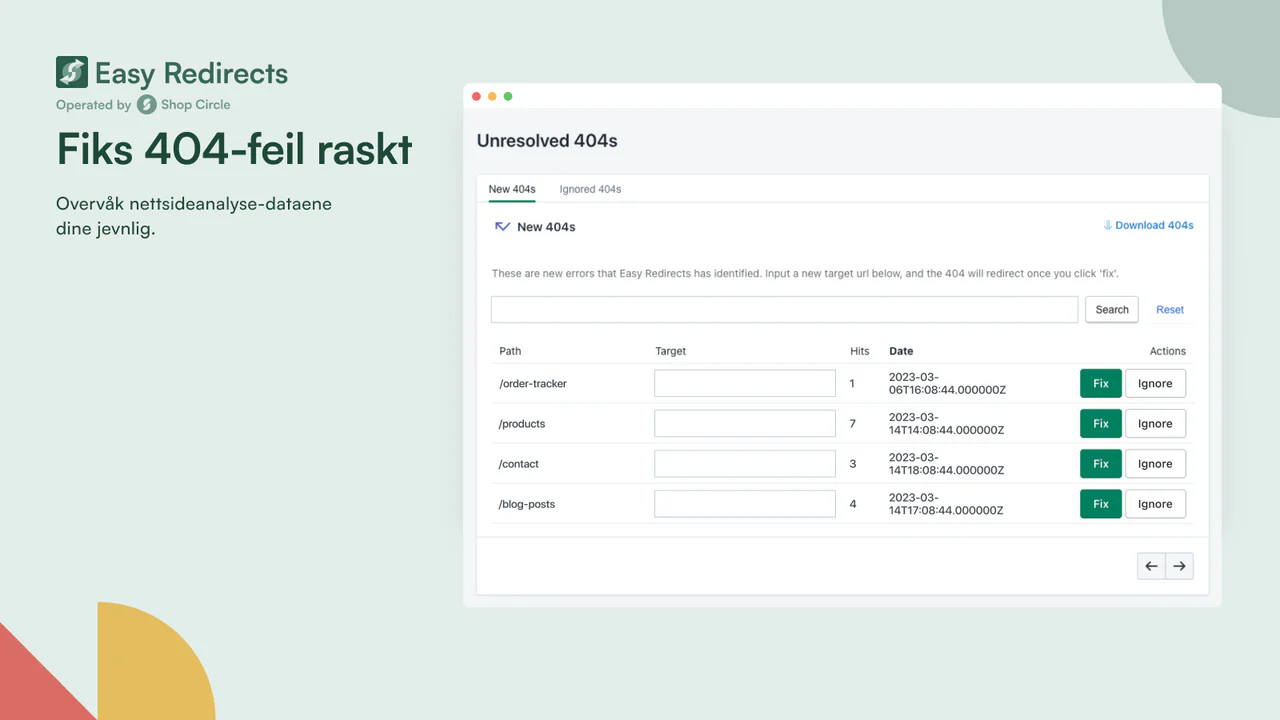Go to next page arrow
Screen dimensions: 1280x720
[x=1180, y=566]
